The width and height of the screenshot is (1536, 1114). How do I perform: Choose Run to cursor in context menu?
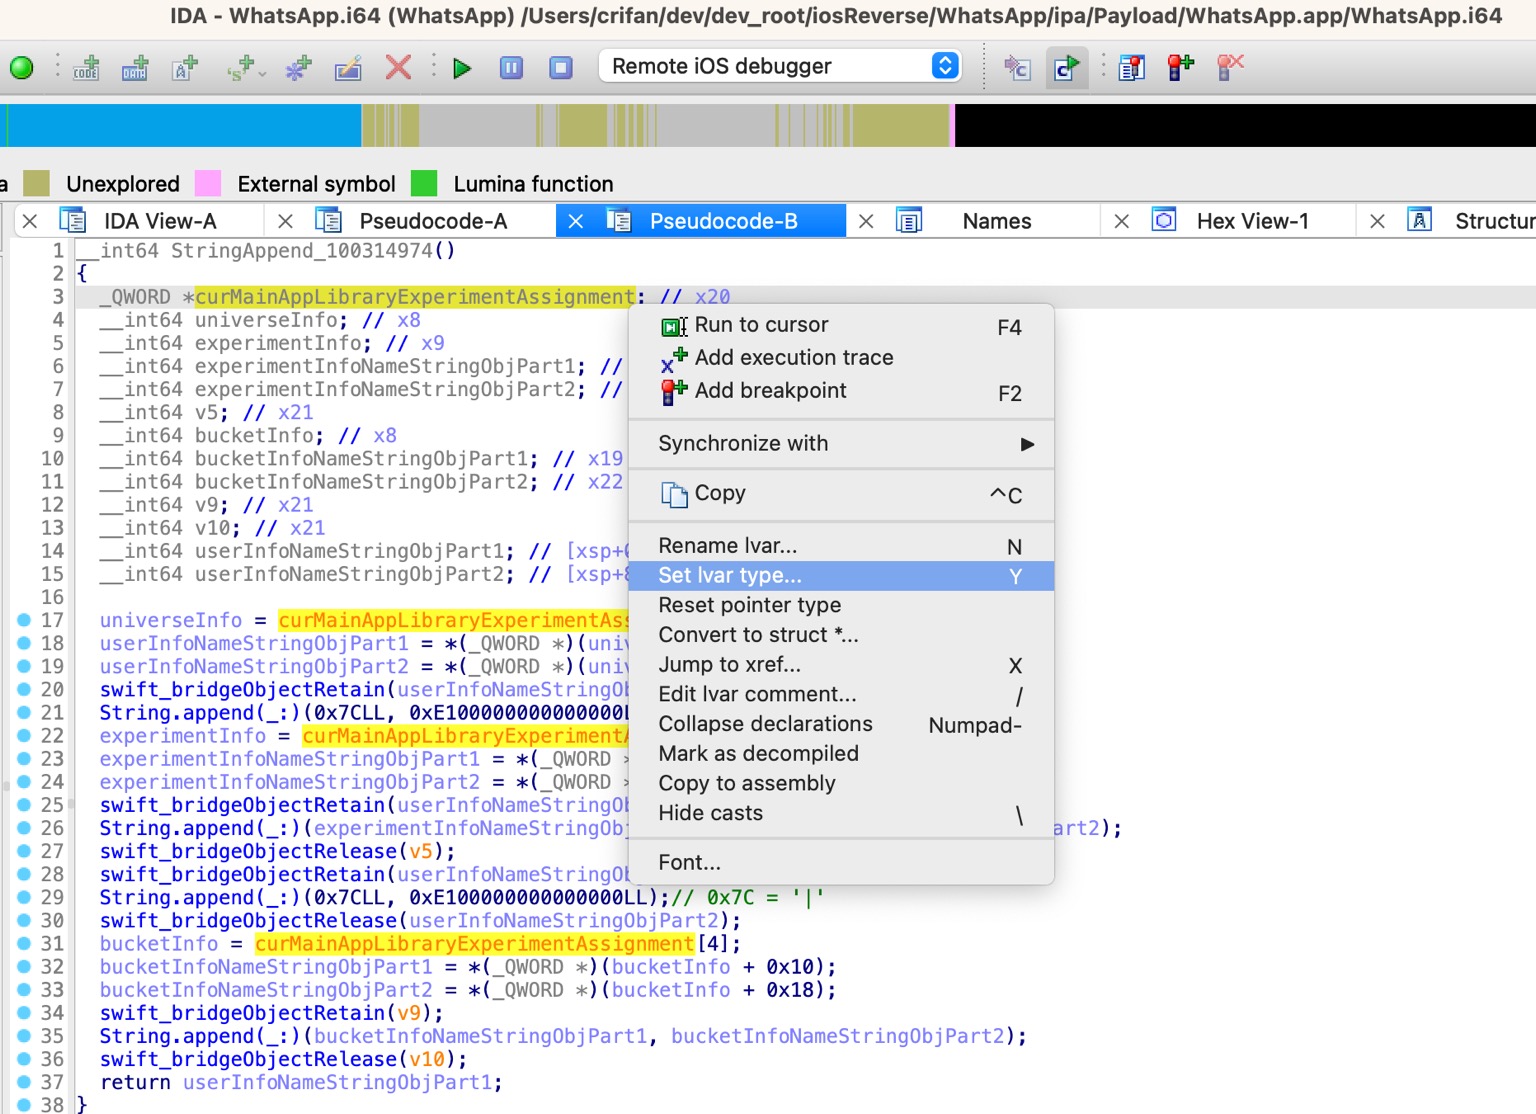click(x=841, y=325)
